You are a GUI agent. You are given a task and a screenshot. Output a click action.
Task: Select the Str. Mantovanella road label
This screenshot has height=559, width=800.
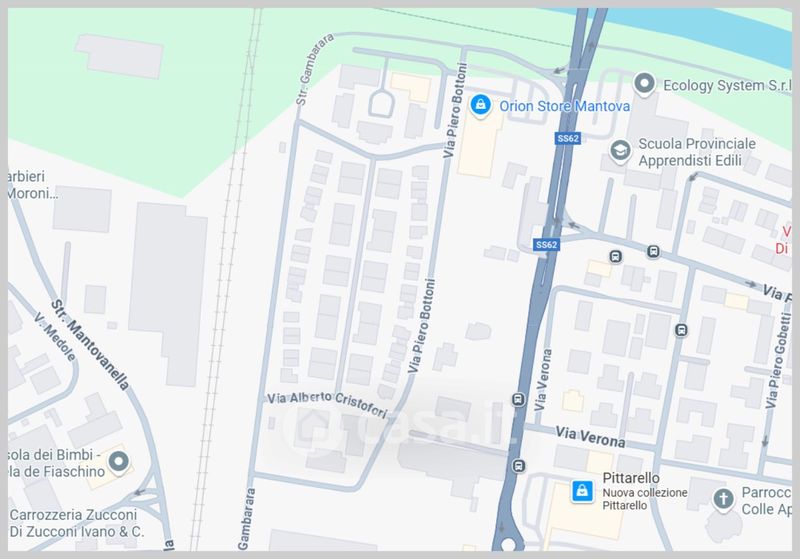coord(90,345)
